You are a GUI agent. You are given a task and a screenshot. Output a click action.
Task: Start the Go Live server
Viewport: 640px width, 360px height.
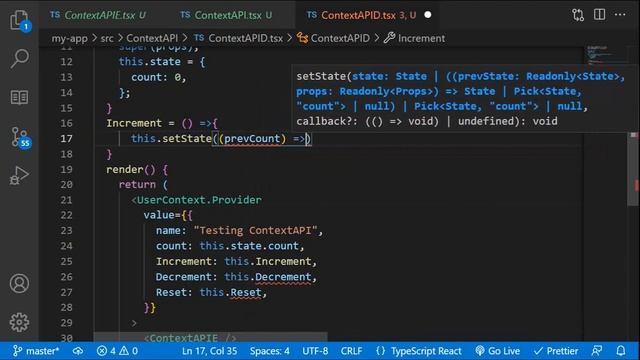click(498, 351)
